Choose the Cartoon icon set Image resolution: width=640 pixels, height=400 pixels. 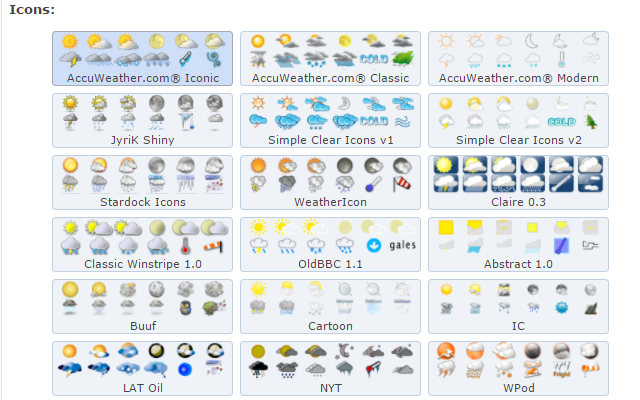click(x=330, y=307)
